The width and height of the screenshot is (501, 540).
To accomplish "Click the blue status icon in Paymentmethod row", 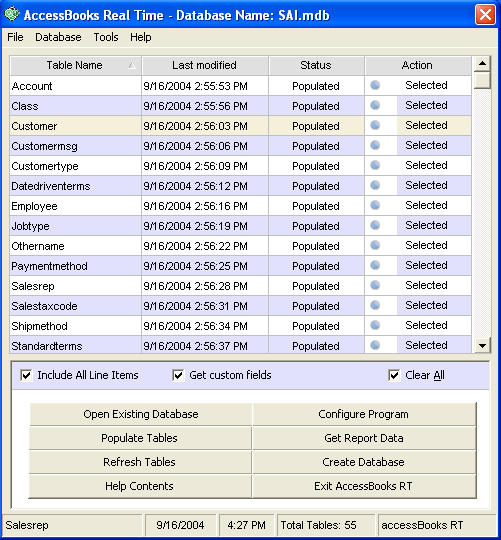I will 375,265.
